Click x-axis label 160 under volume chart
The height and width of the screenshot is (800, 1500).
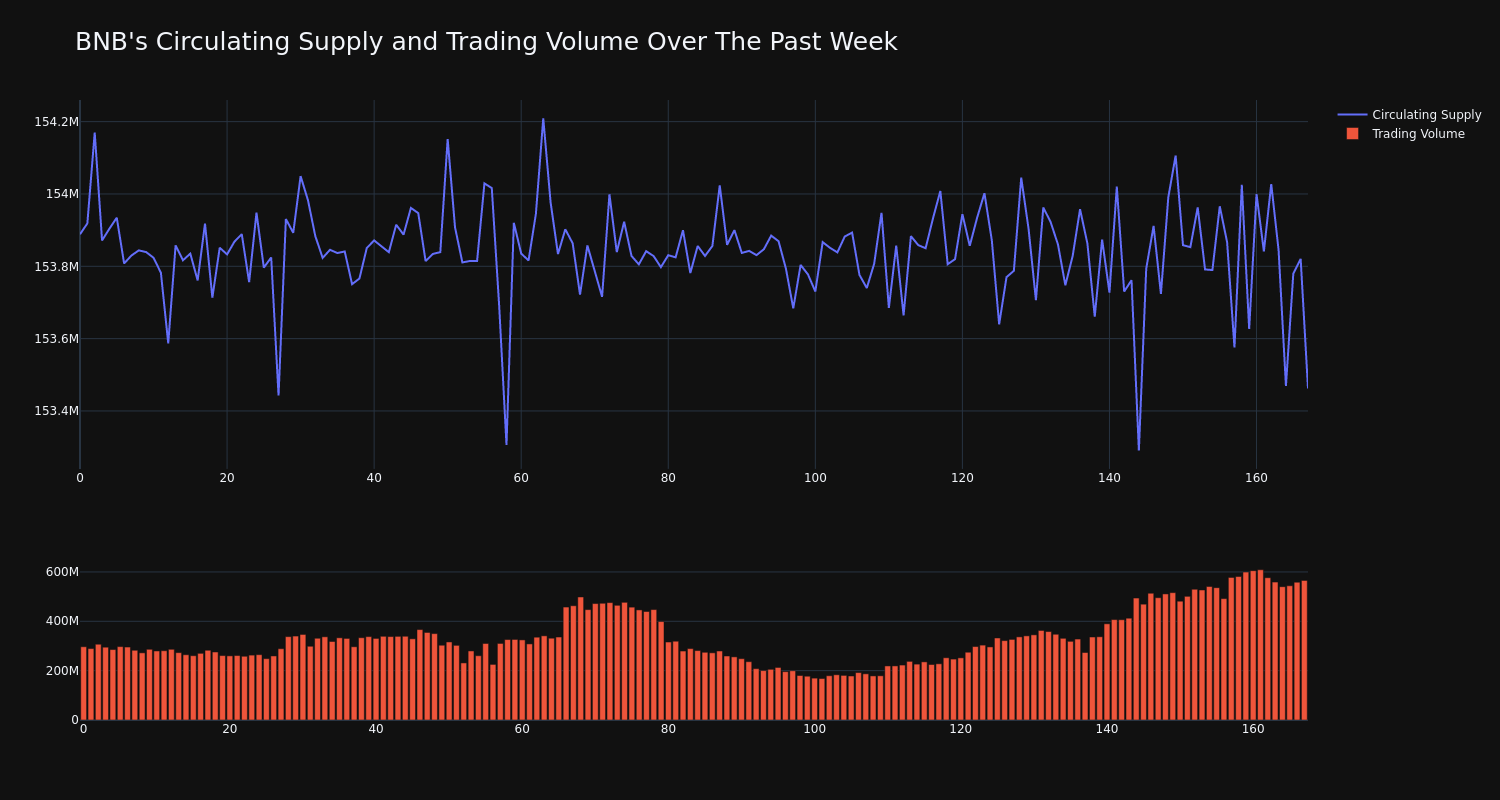click(1253, 729)
